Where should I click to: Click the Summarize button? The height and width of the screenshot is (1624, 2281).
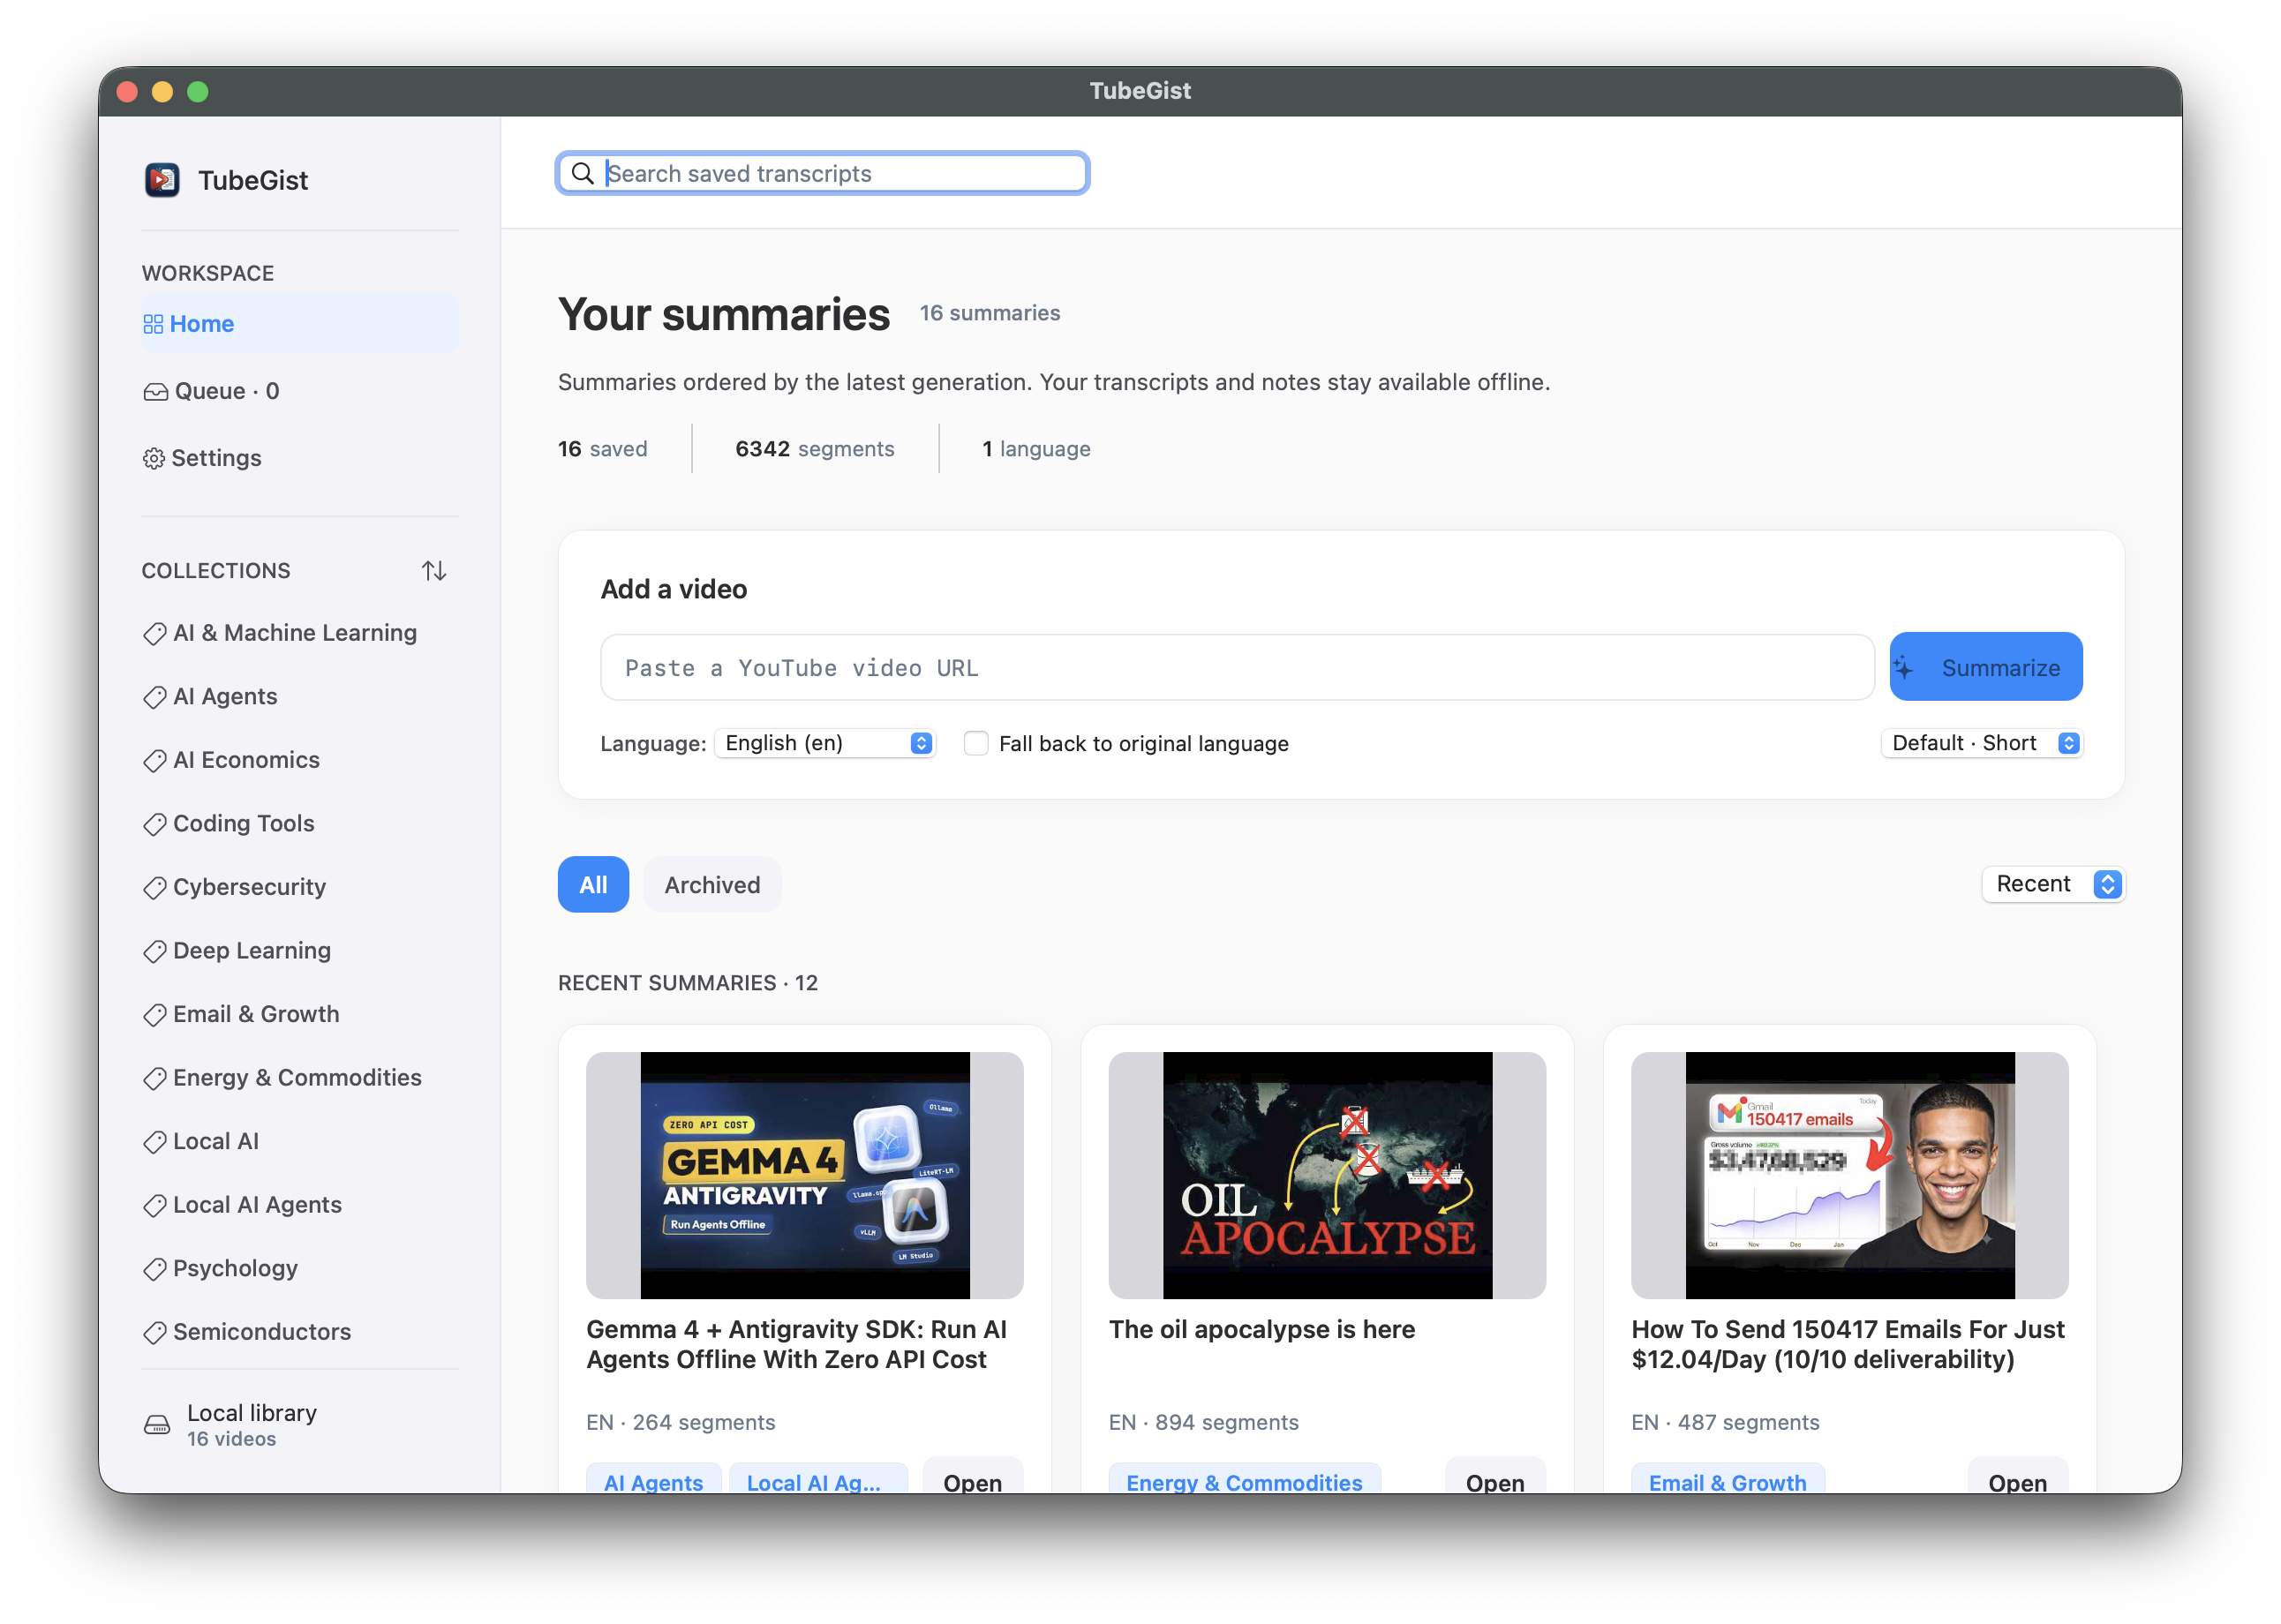pos(1986,667)
